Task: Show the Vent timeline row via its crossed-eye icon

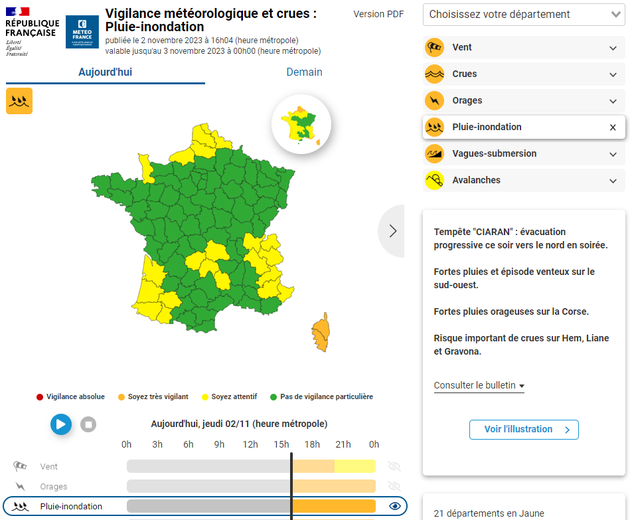Action: [x=395, y=466]
